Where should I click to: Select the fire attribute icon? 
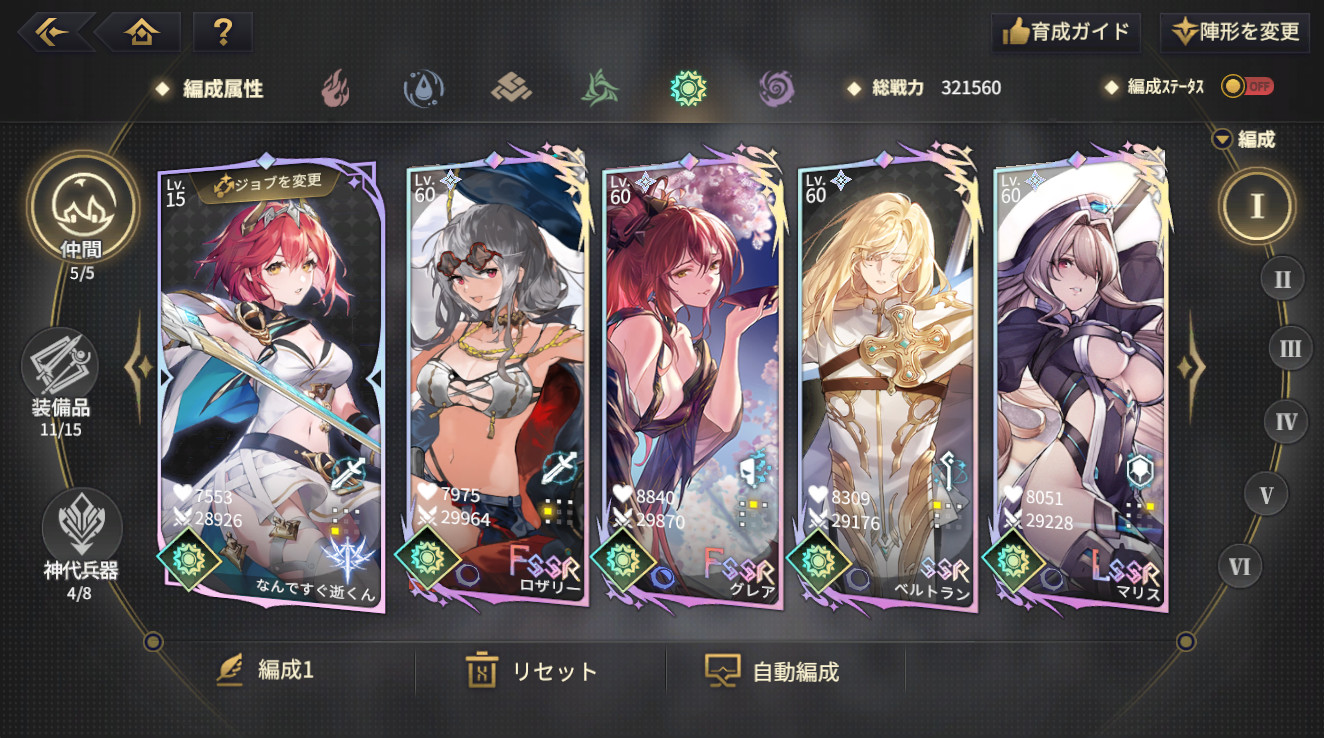click(335, 88)
